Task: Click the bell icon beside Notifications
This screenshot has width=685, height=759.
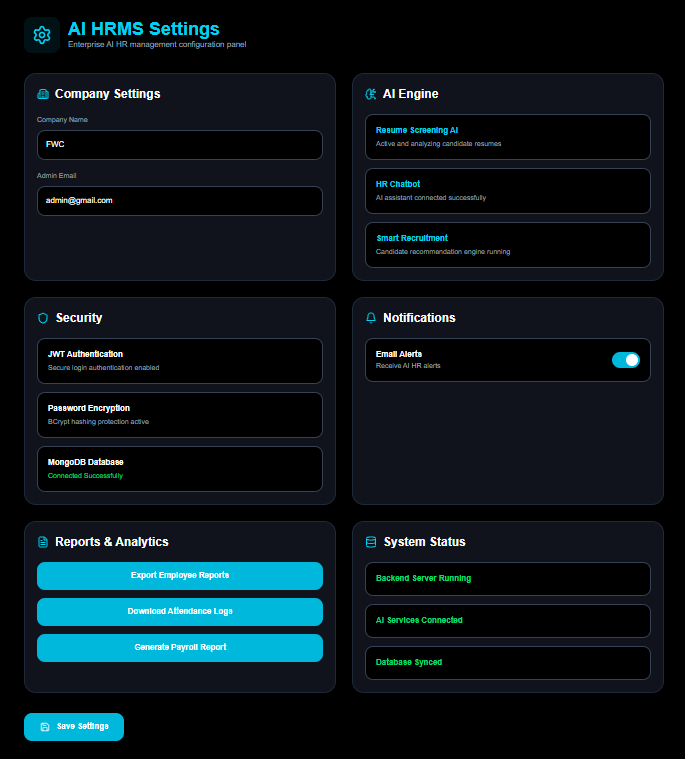Action: pyautogui.click(x=371, y=318)
